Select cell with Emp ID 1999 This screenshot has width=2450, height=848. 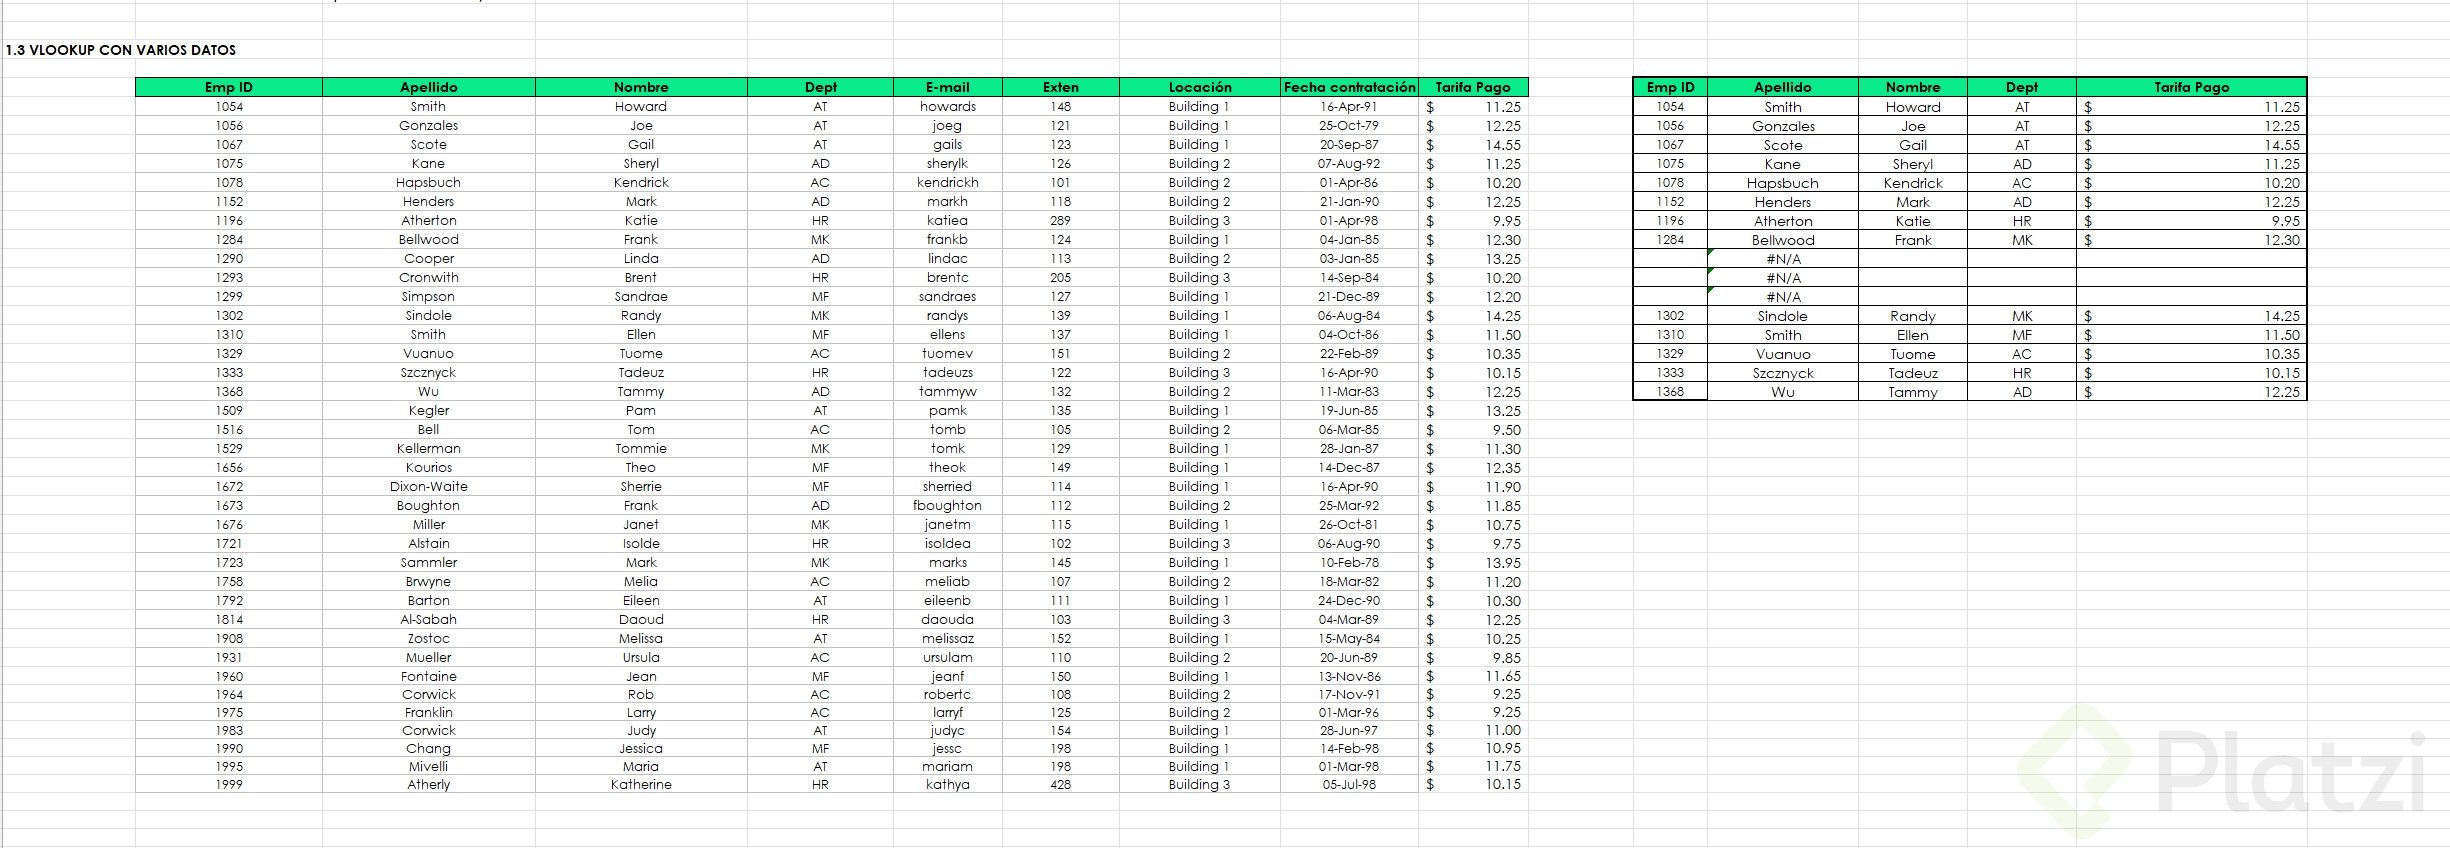point(229,785)
